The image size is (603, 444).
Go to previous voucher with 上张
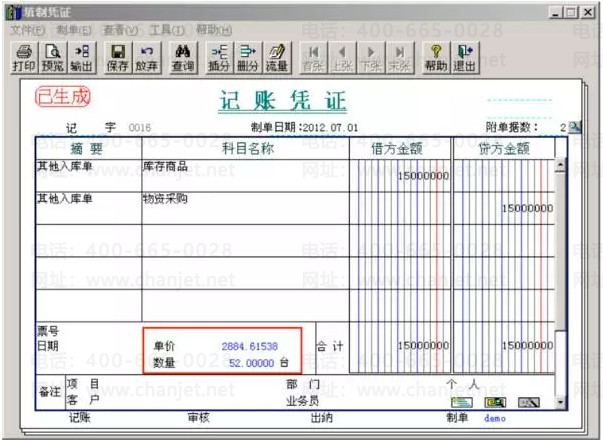click(x=342, y=58)
